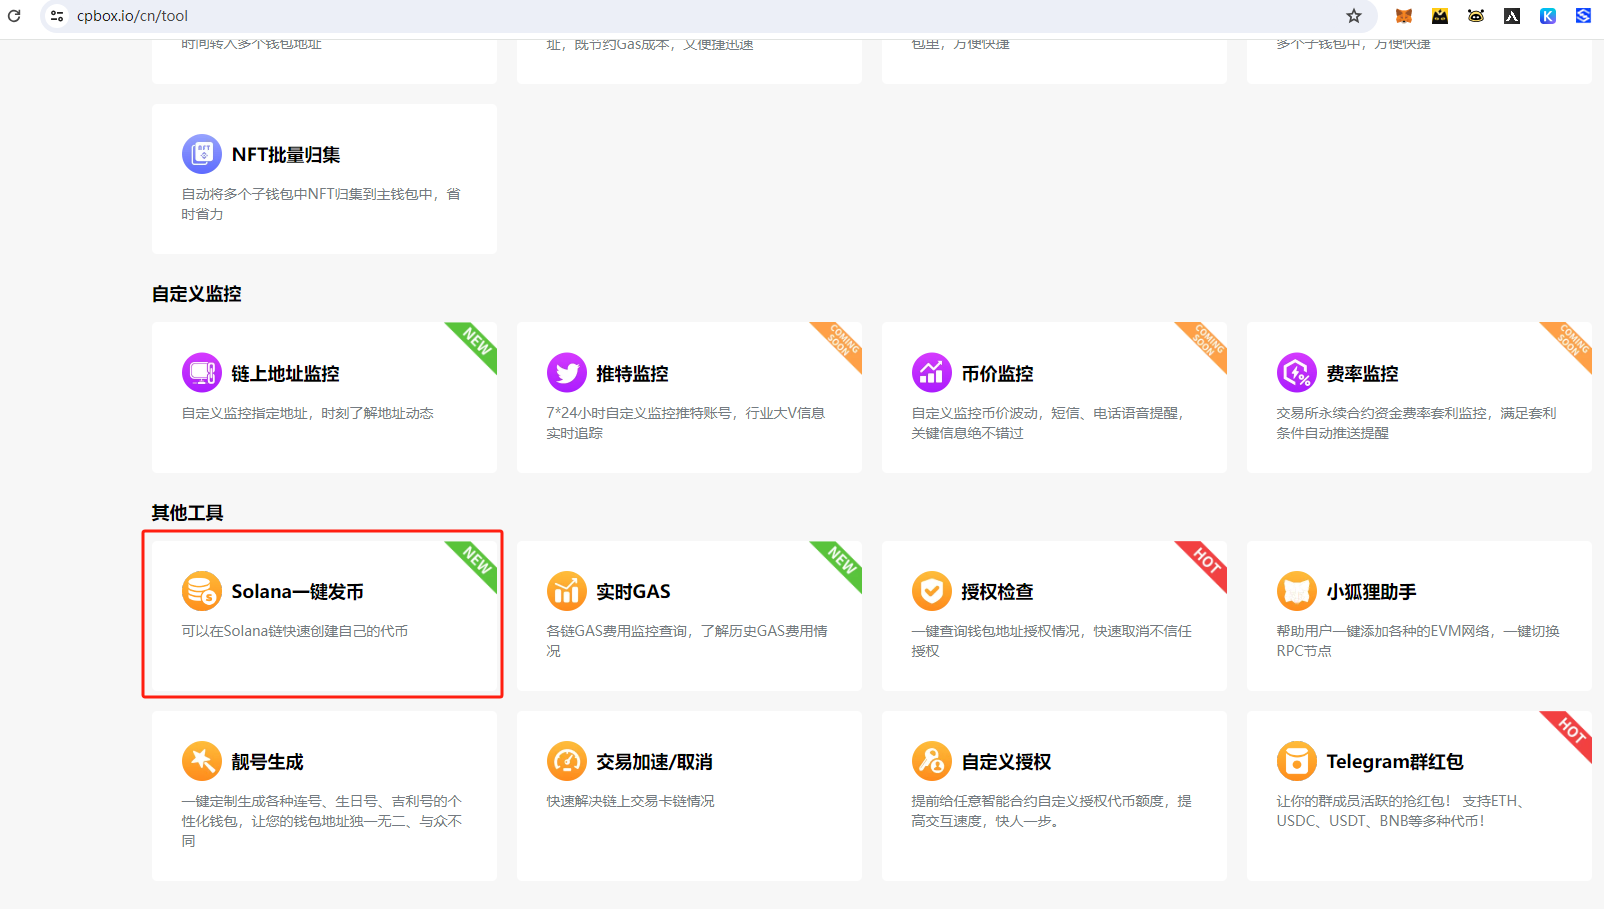Open site information icon in address bar
This screenshot has width=1604, height=909.
click(x=57, y=16)
